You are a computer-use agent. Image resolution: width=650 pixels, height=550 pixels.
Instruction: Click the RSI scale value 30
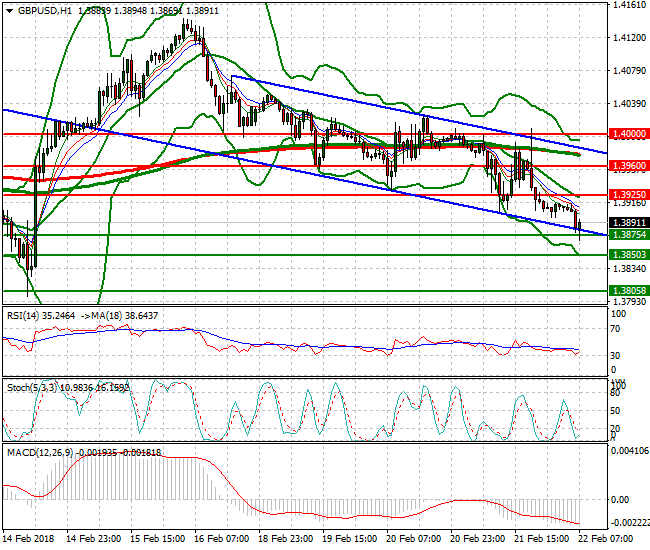pyautogui.click(x=616, y=356)
